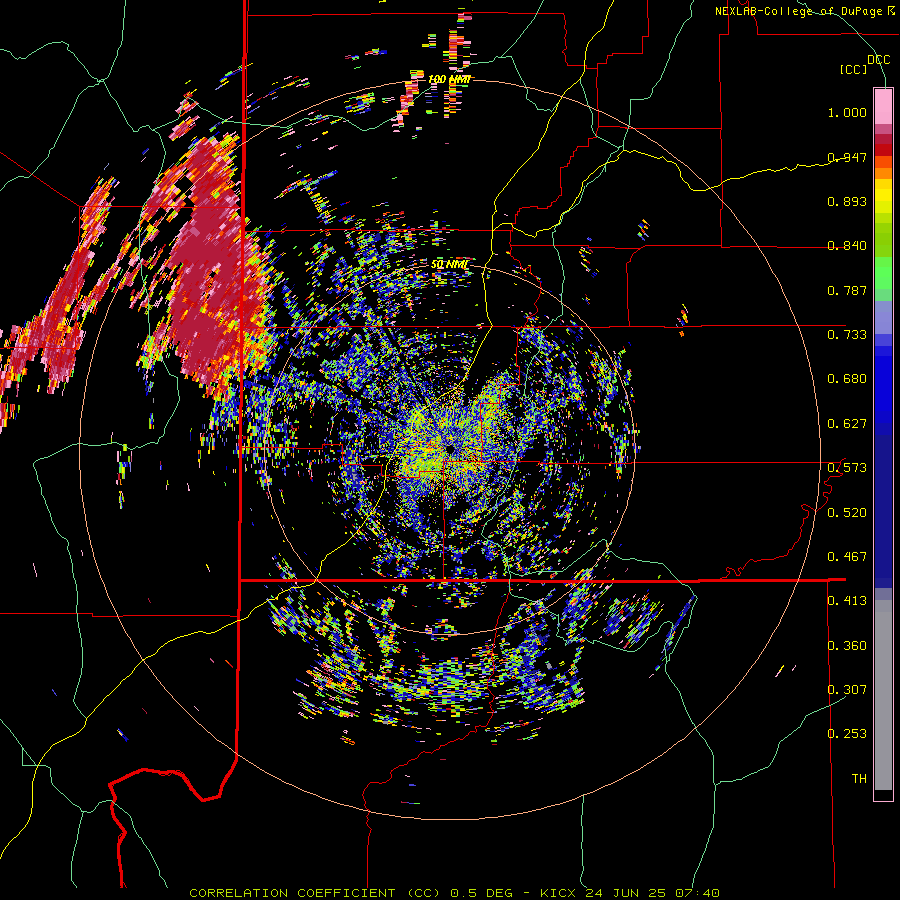Click the pink top segment of color bar
This screenshot has height=900, width=900.
(x=883, y=106)
